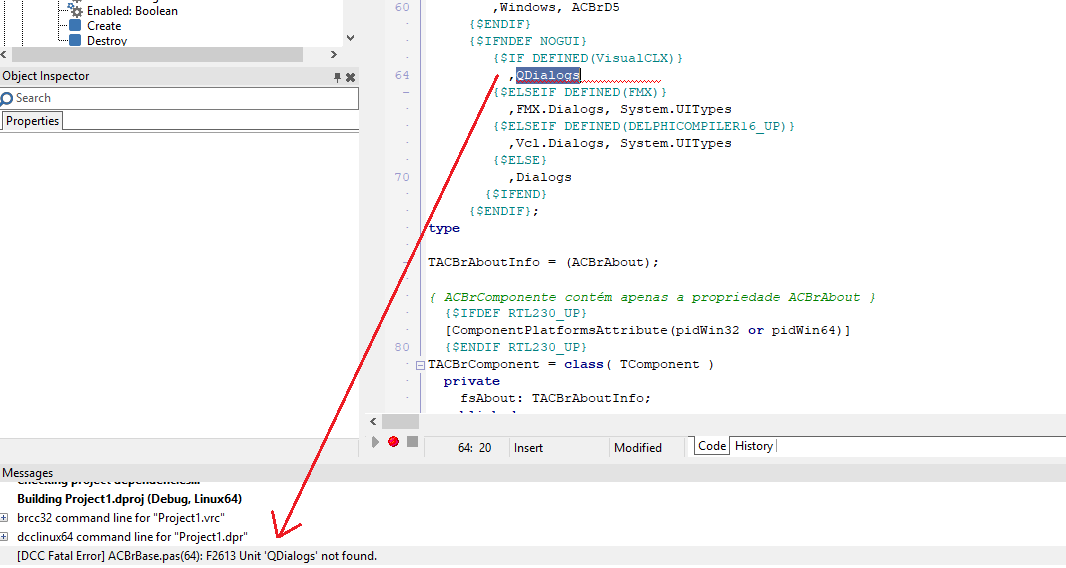
Task: Select the DCC Fatal Error message line
Action: coord(196,556)
